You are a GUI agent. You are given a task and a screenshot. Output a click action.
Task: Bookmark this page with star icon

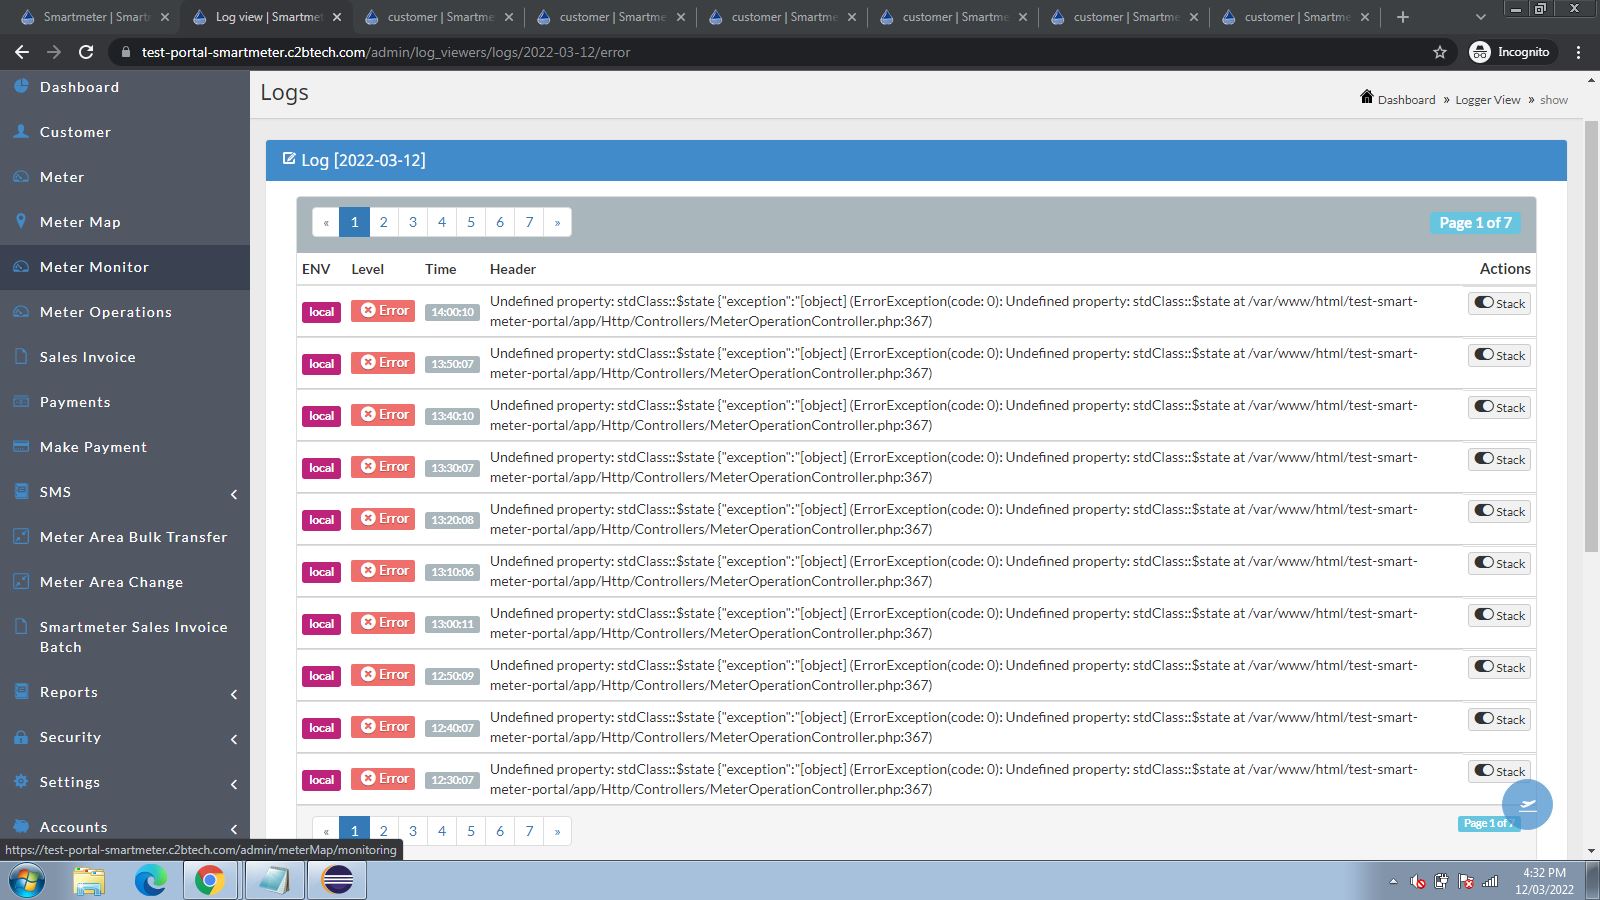point(1440,52)
